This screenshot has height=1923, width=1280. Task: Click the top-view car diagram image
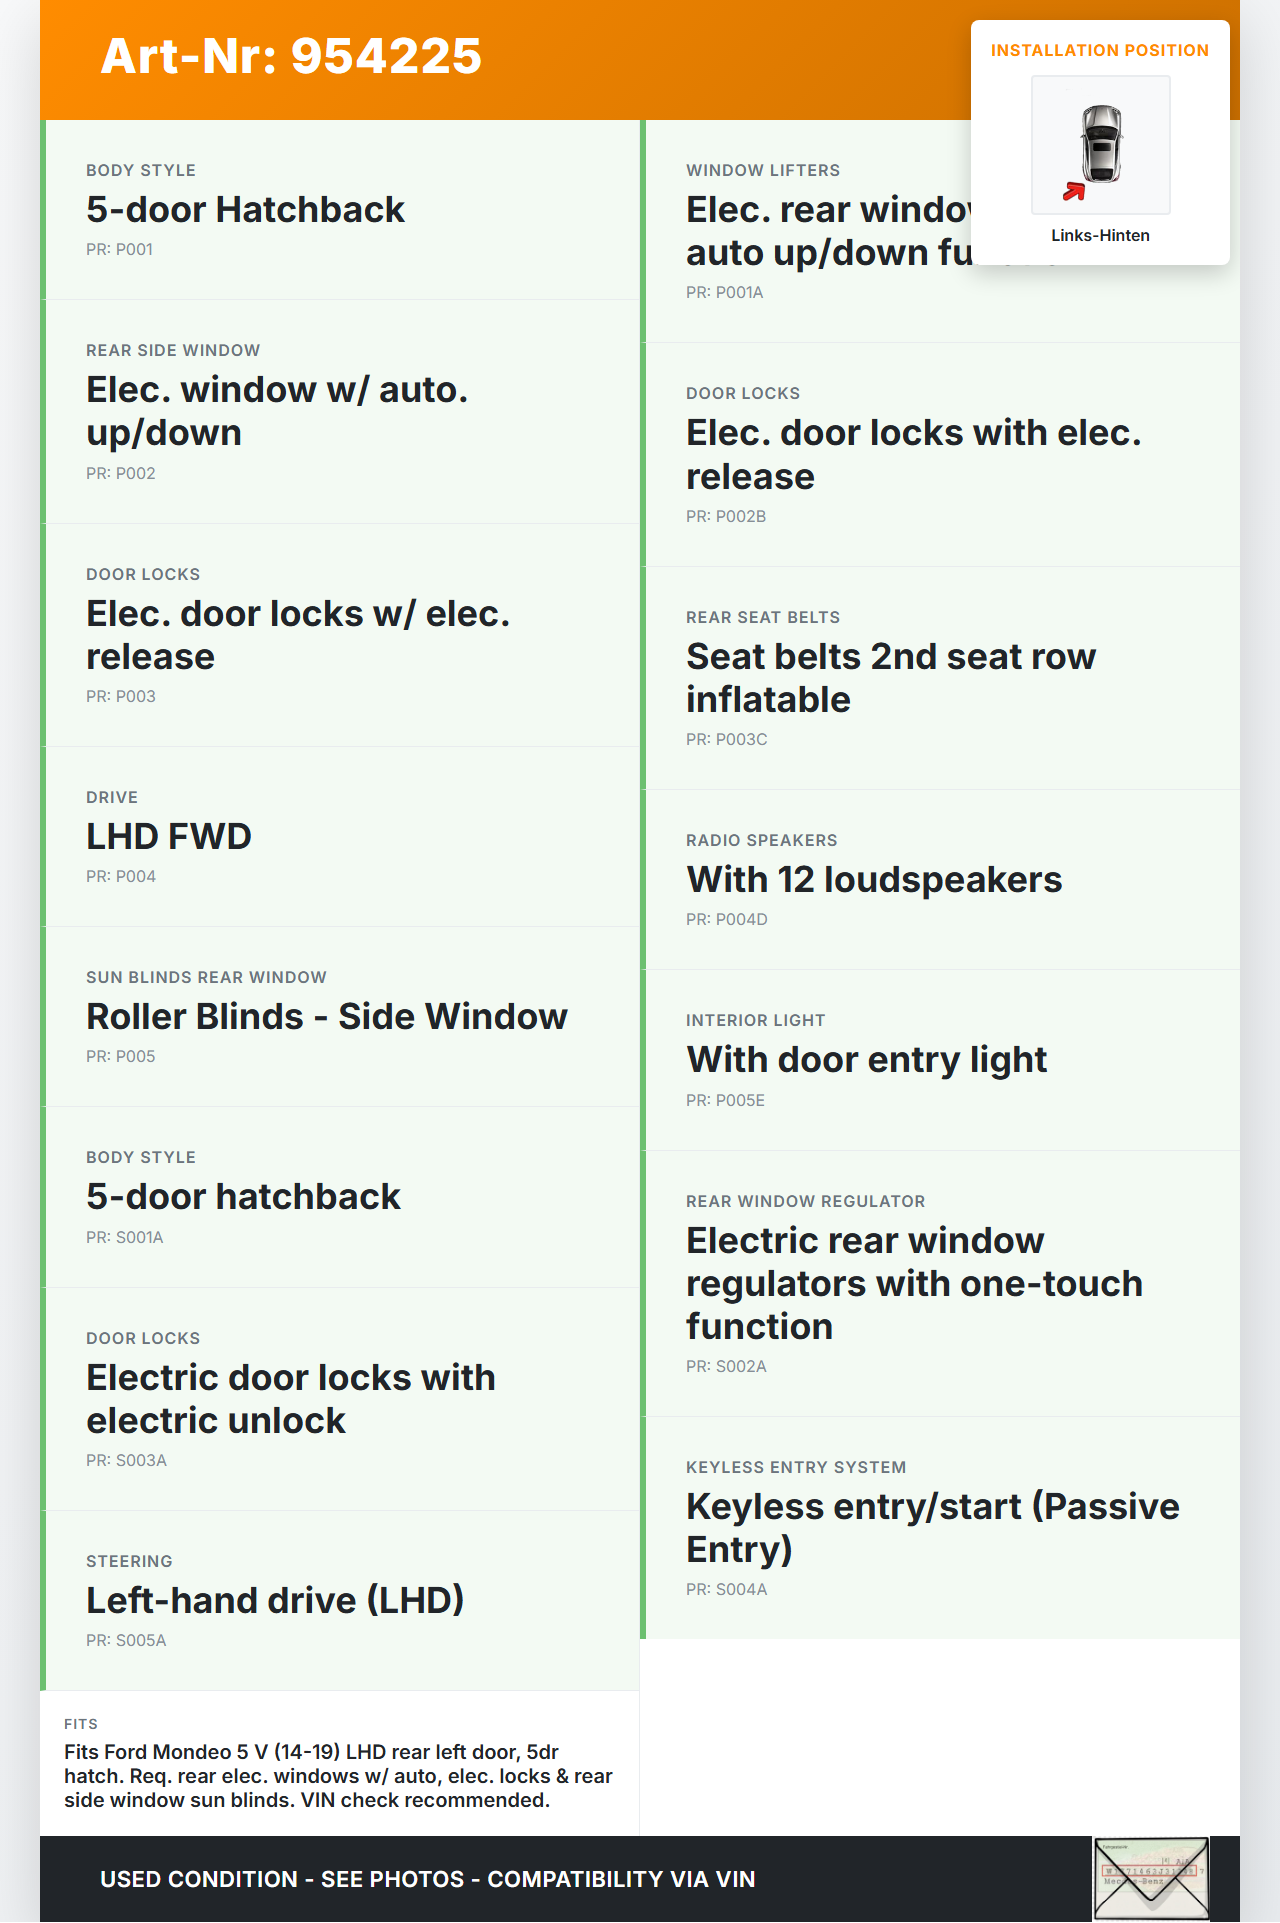coord(1100,144)
